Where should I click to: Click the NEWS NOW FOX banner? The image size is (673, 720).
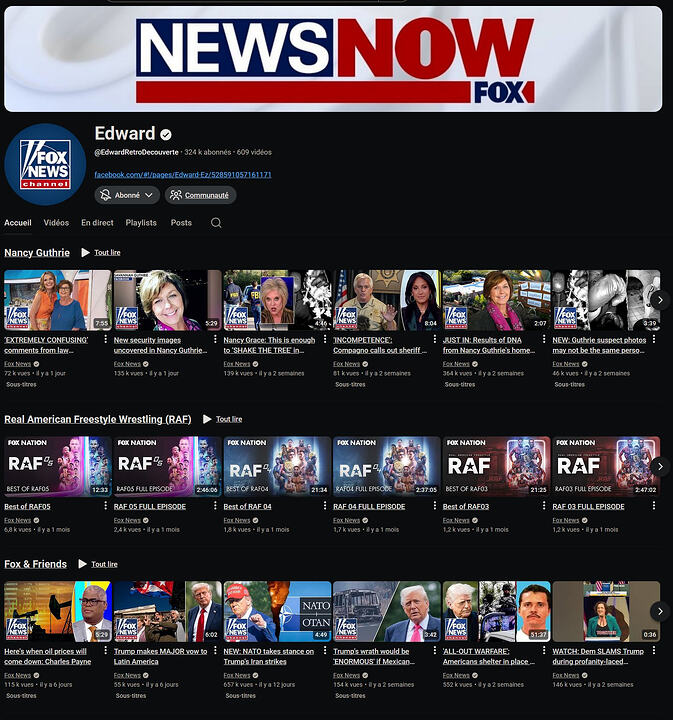pyautogui.click(x=333, y=59)
